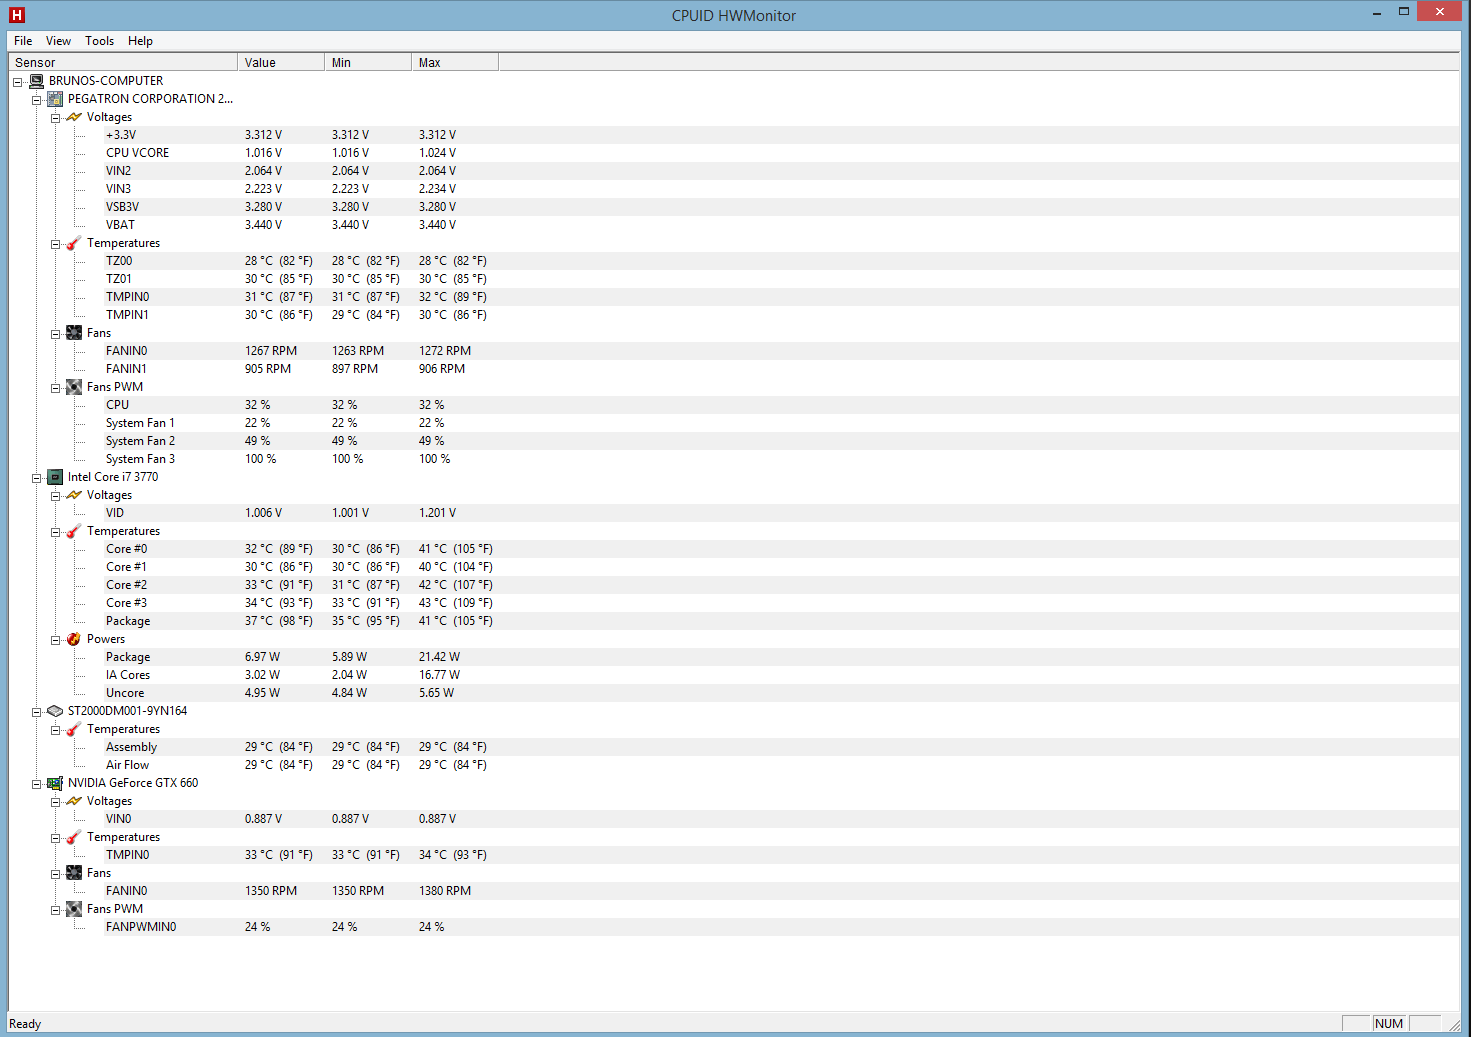Collapse the motherboard Fans group
Viewport: 1471px width, 1037px height.
point(55,334)
